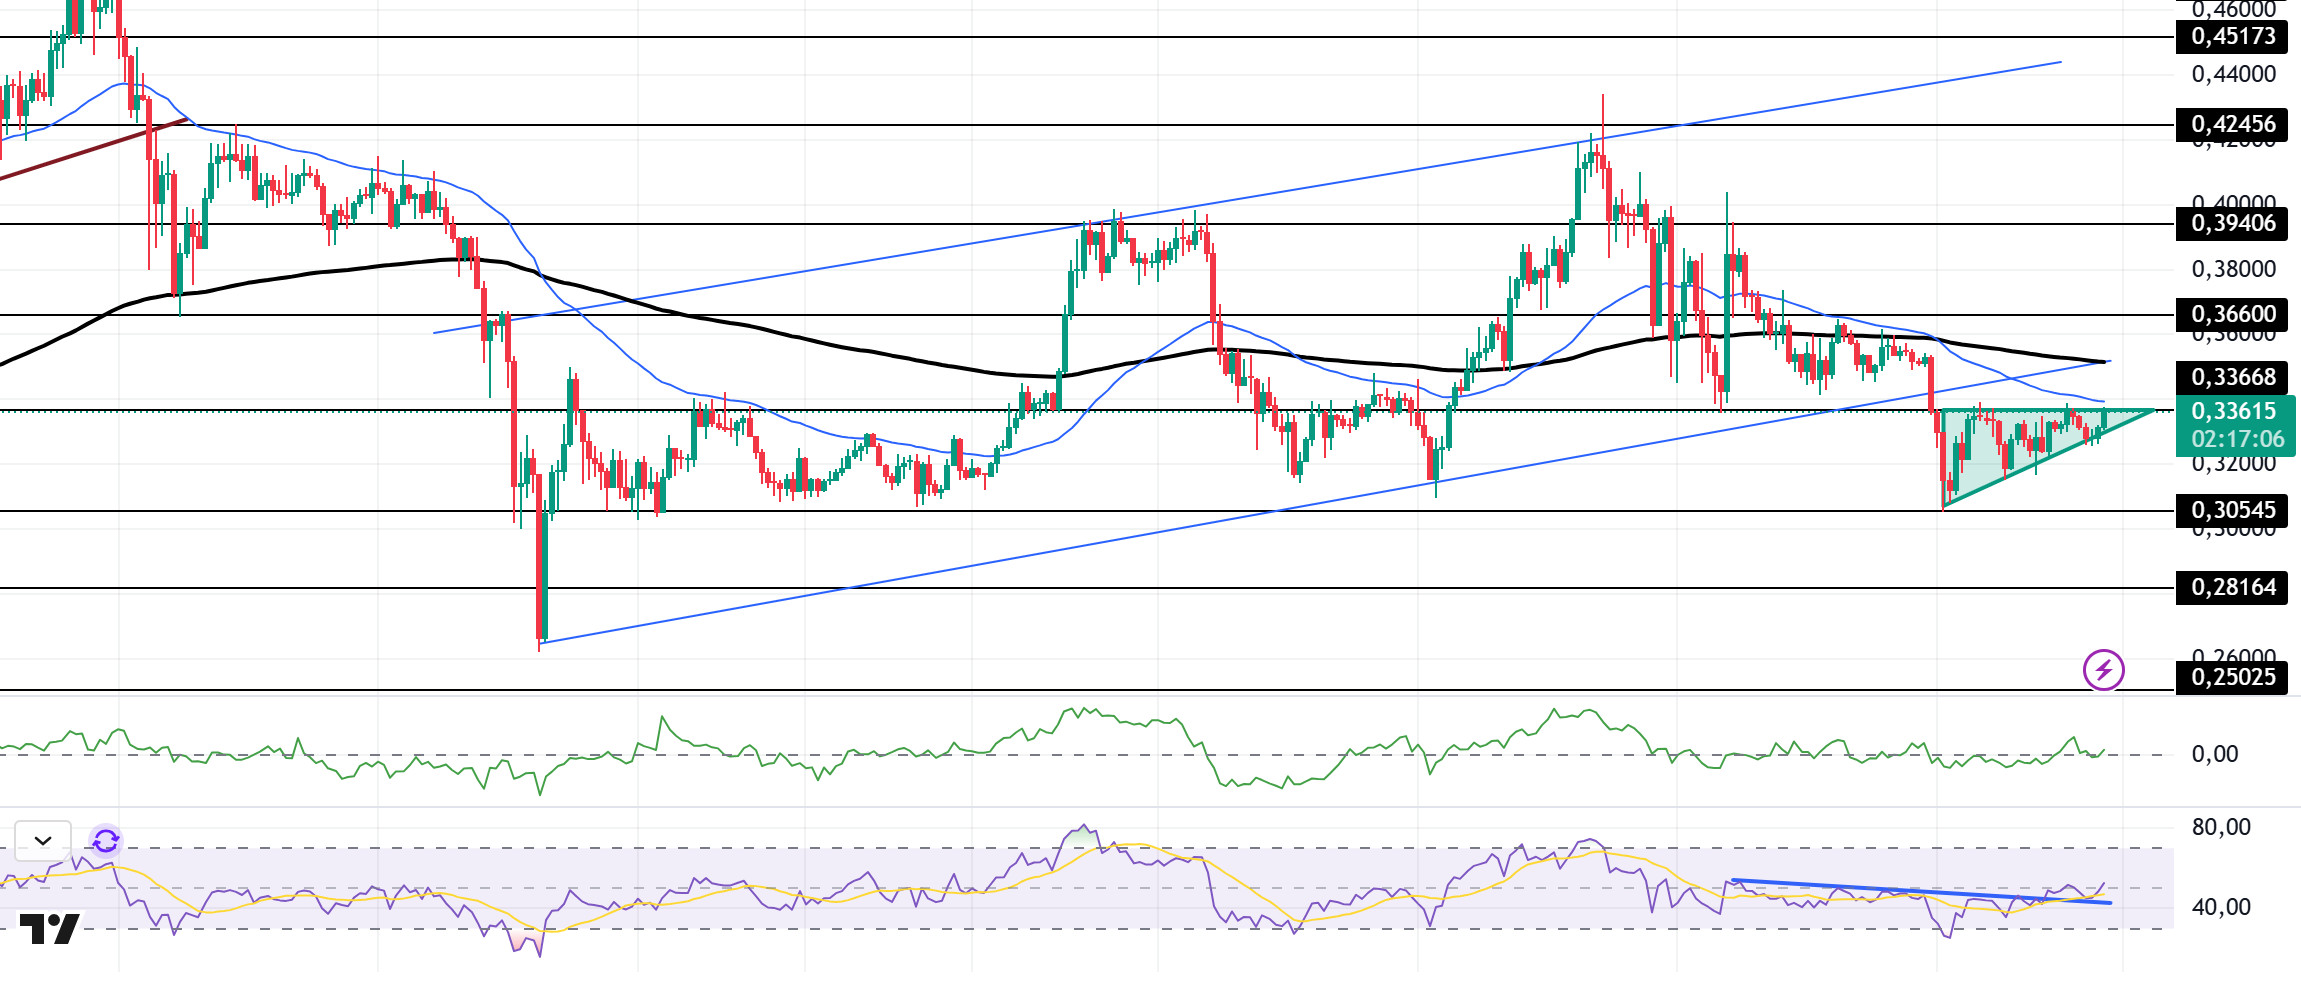Expand the collapse chevron on the indicator pane

tap(43, 841)
